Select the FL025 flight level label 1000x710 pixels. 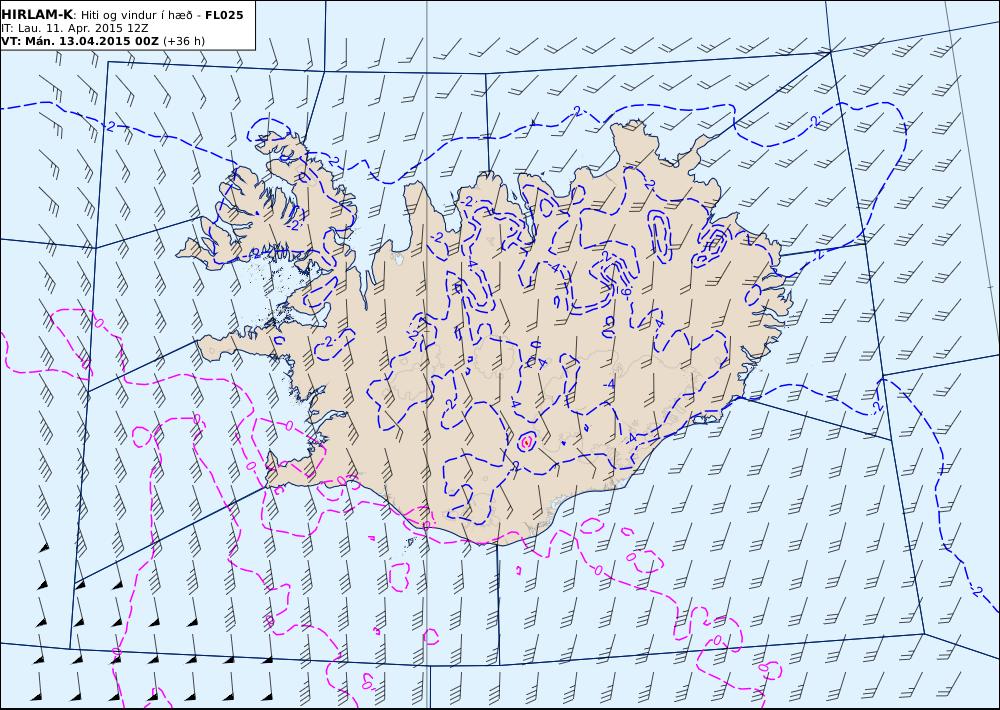(224, 15)
